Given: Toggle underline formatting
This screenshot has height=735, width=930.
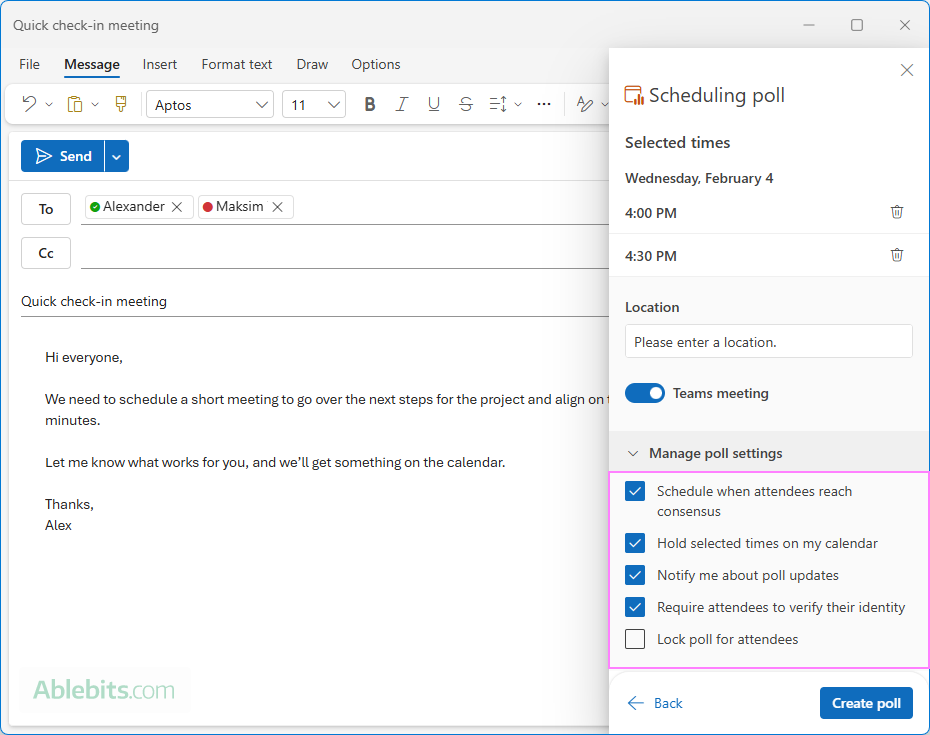Looking at the screenshot, I should point(433,104).
